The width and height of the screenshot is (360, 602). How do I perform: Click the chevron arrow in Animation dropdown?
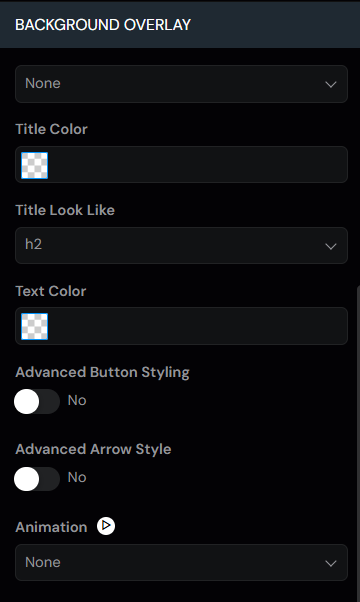point(330,563)
